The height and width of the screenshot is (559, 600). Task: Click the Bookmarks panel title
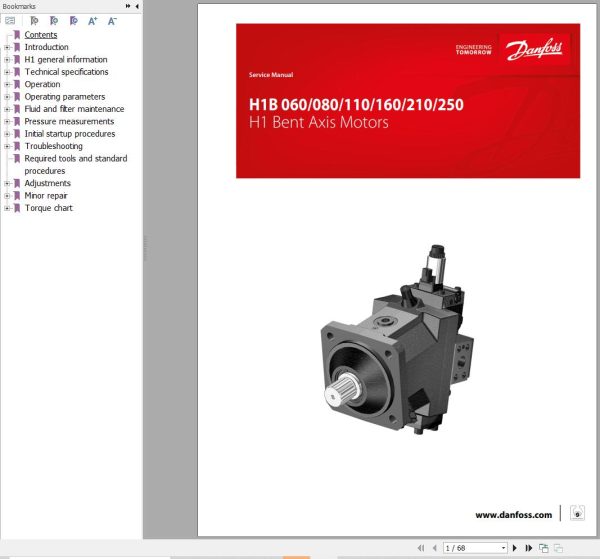19,6
